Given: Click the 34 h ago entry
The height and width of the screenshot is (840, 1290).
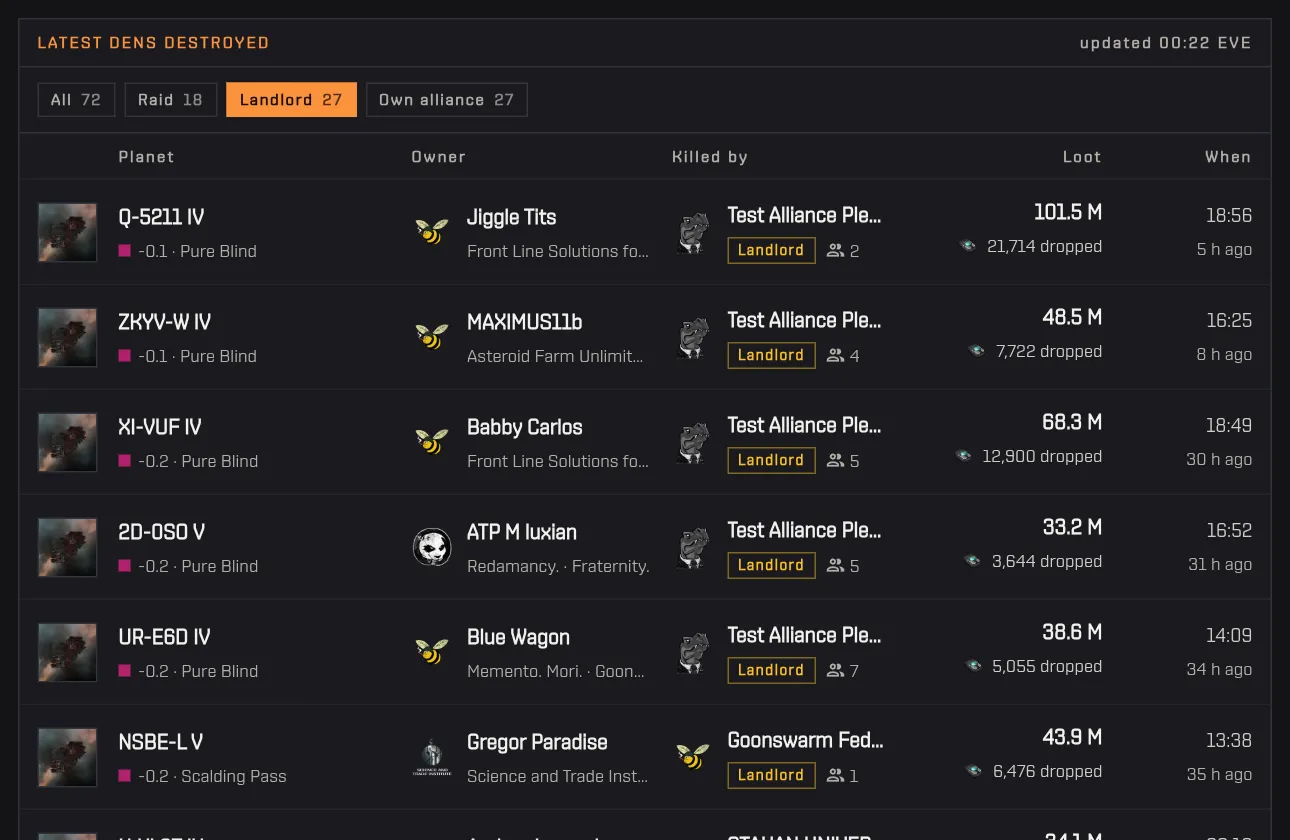Looking at the screenshot, I should 1219,669.
